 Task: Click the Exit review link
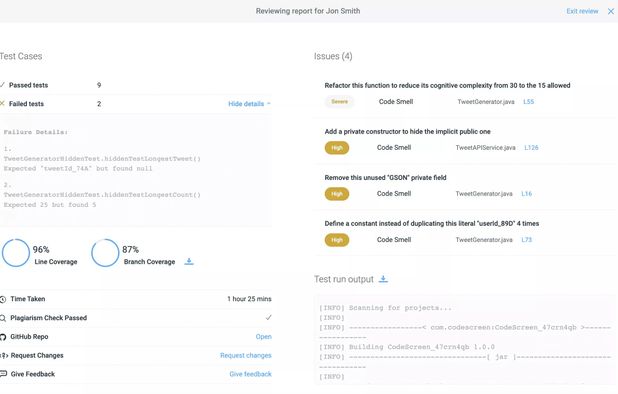tap(582, 11)
